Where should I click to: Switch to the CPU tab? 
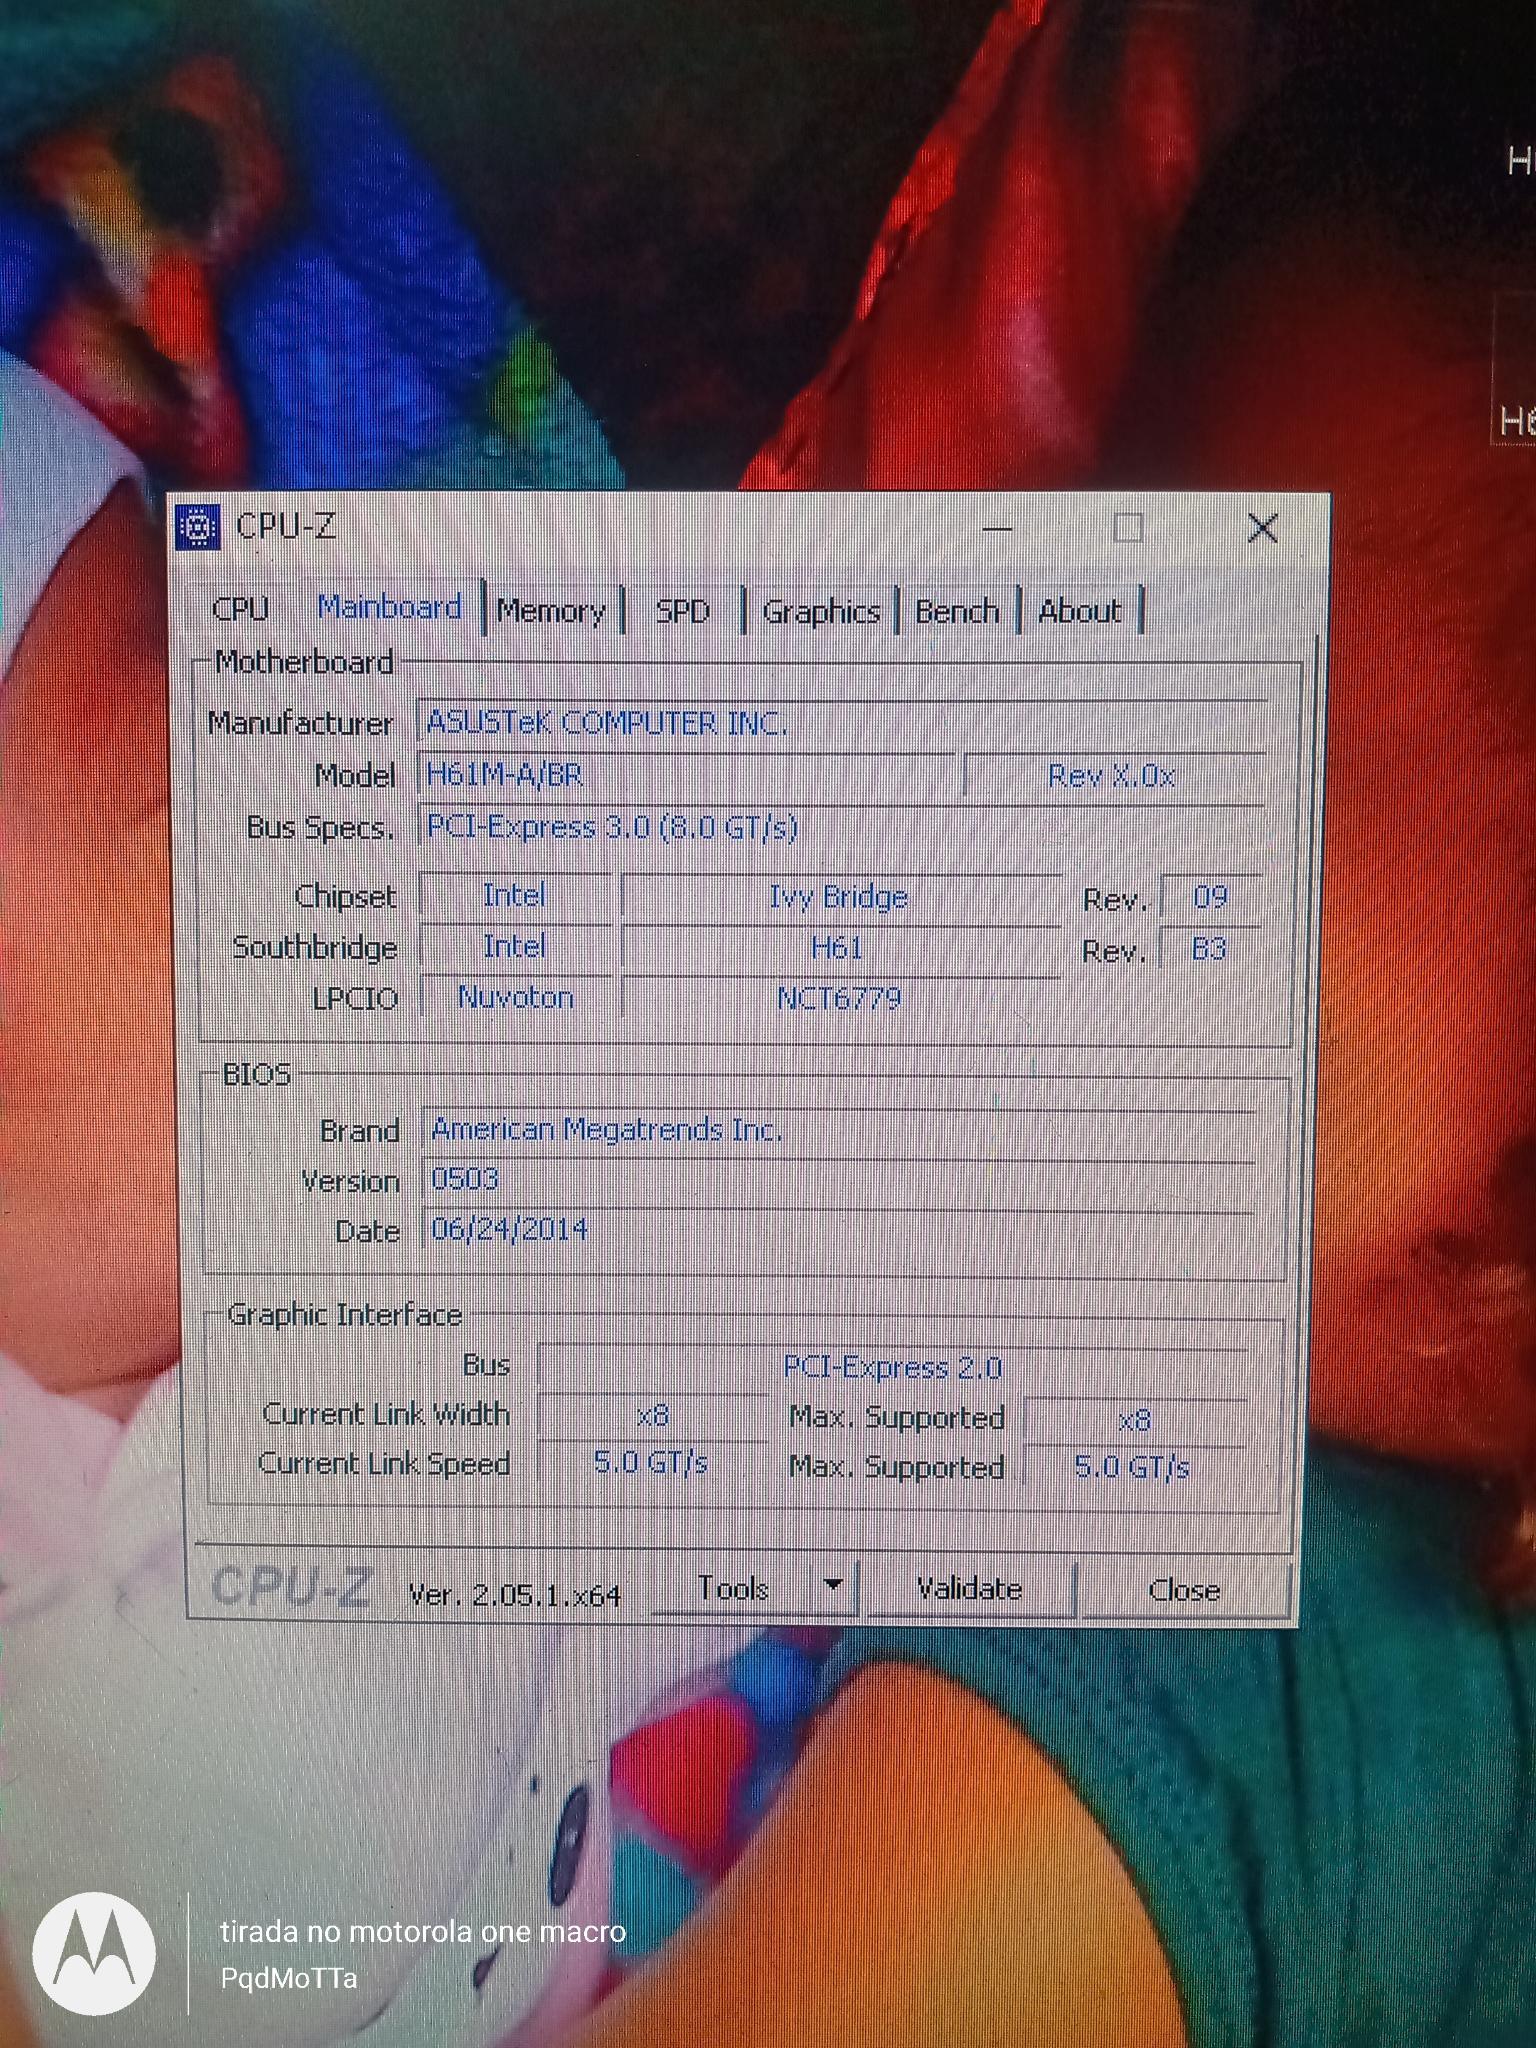pyautogui.click(x=241, y=608)
